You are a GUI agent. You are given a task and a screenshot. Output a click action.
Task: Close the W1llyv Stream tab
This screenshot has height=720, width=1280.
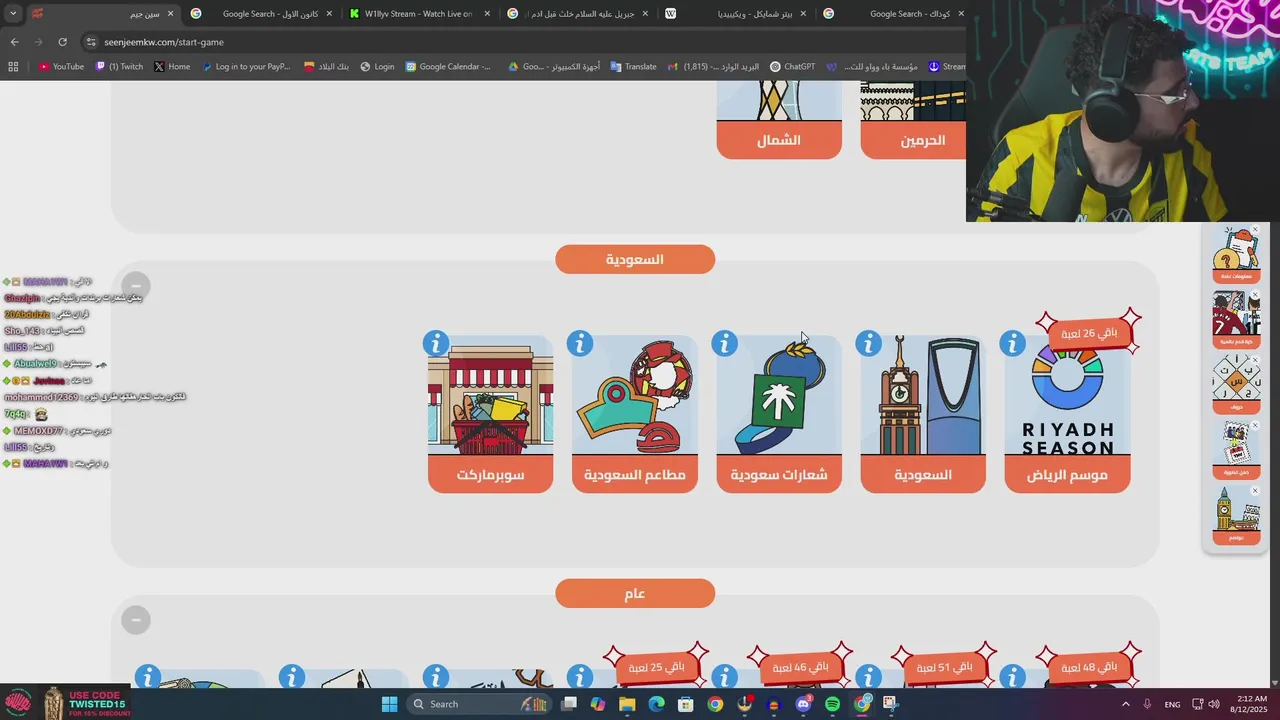487,14
